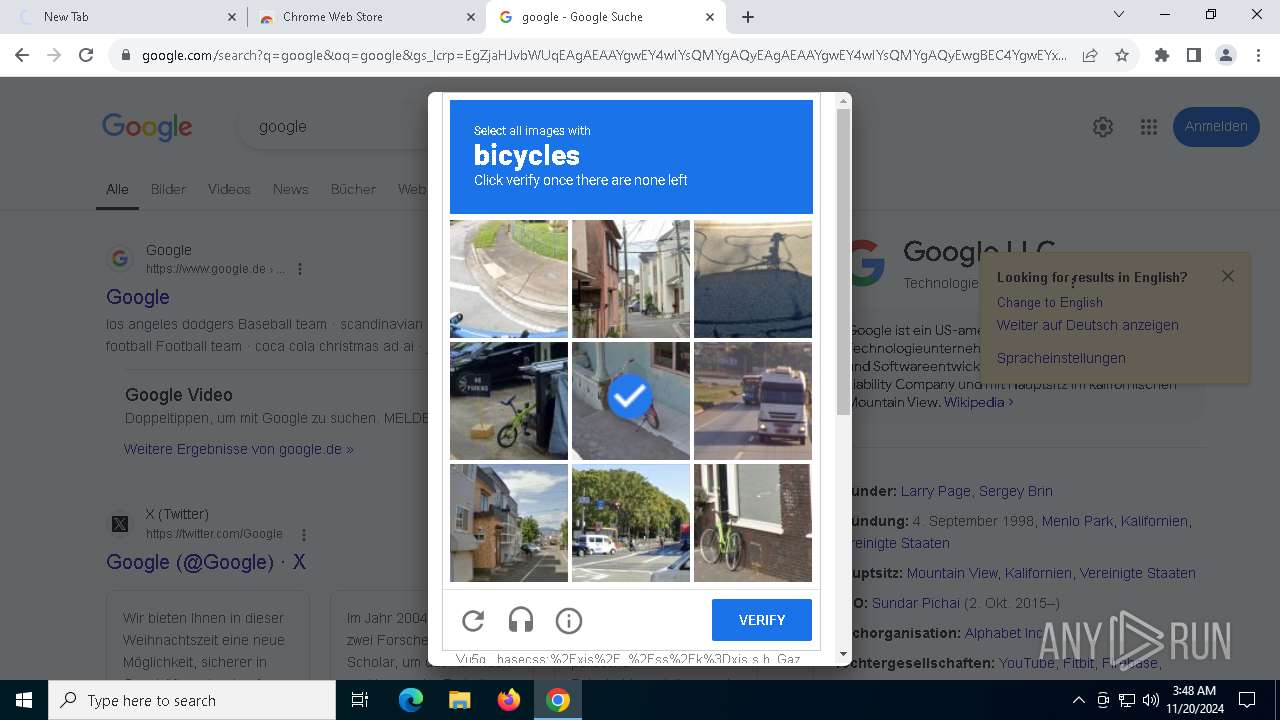Go back in Chrome
1280x720 pixels.
coord(22,56)
